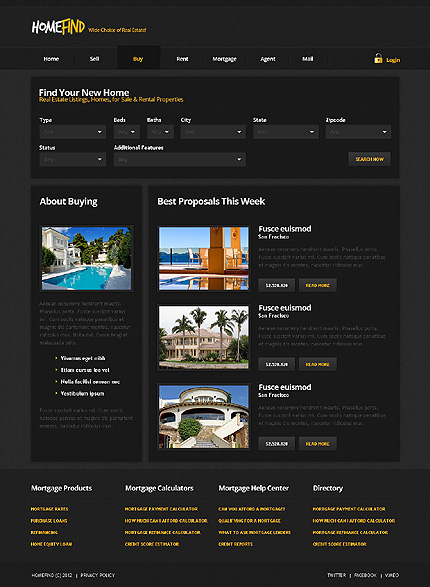The height and width of the screenshot is (587, 430).
Task: Click the Mortgage Rates footer link
Action: [49, 509]
